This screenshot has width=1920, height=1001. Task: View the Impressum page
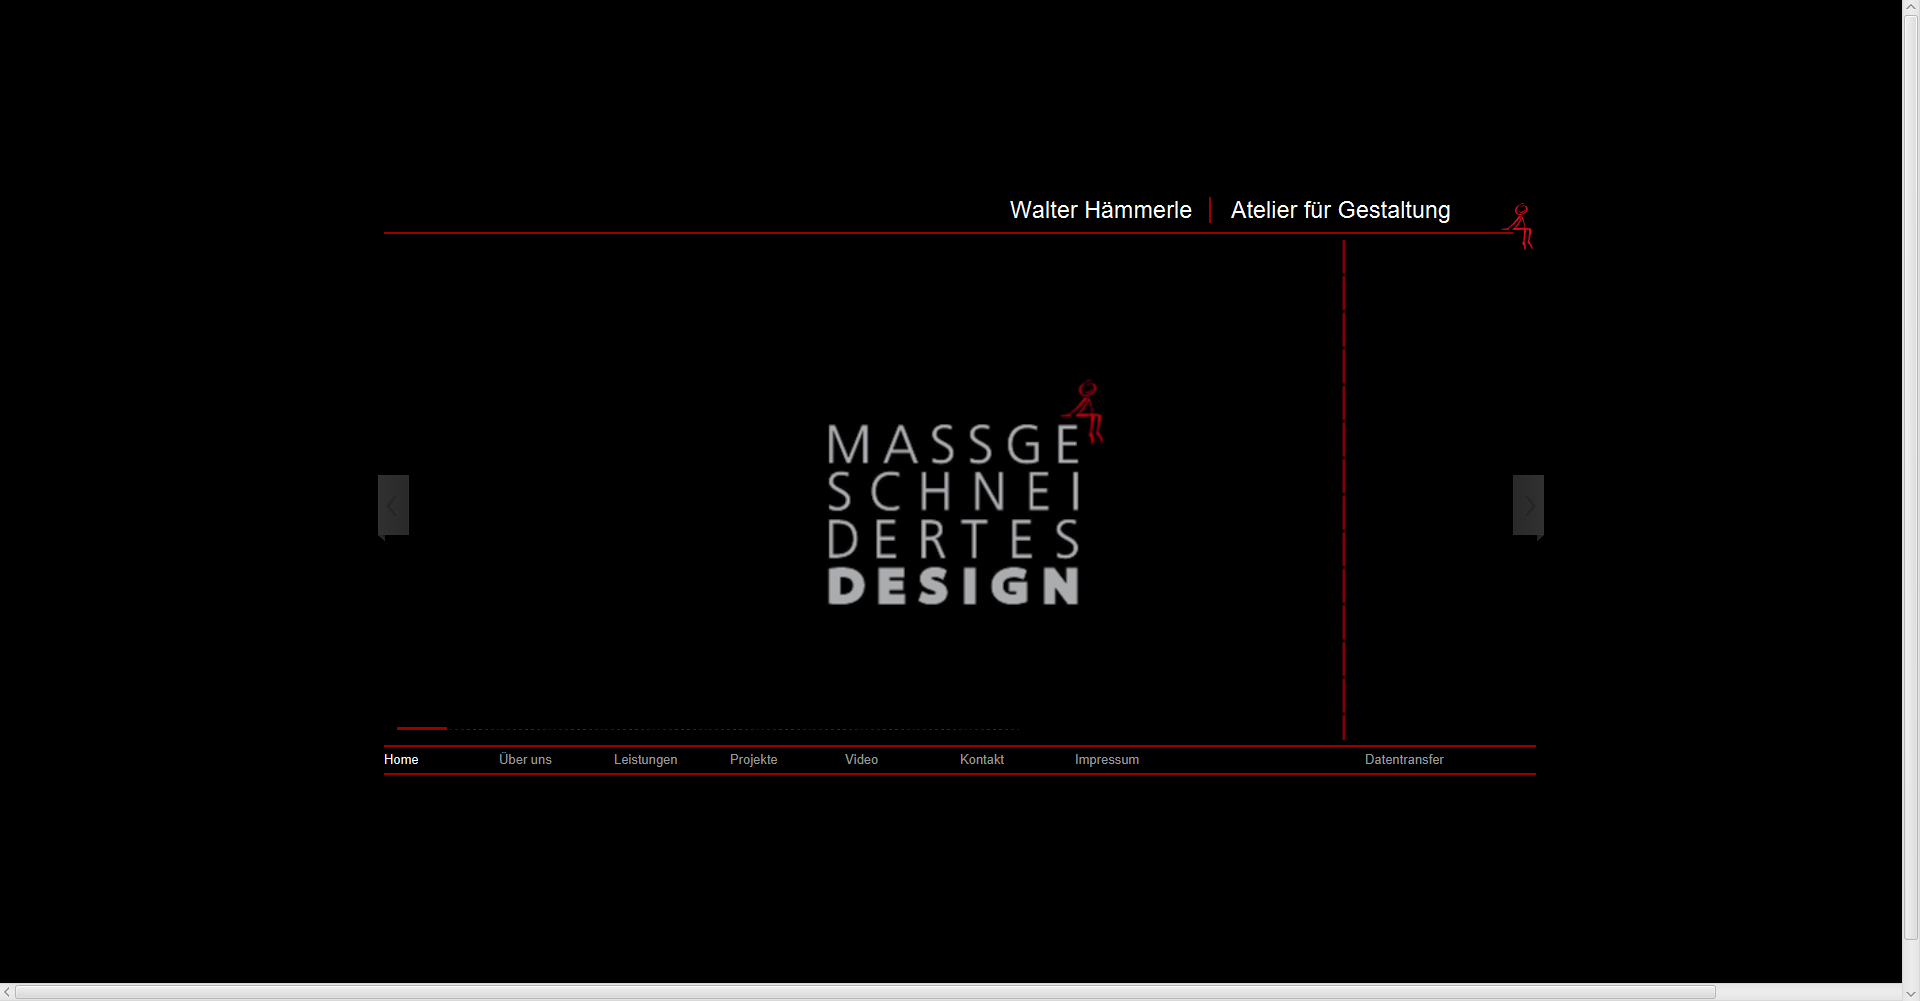point(1107,760)
